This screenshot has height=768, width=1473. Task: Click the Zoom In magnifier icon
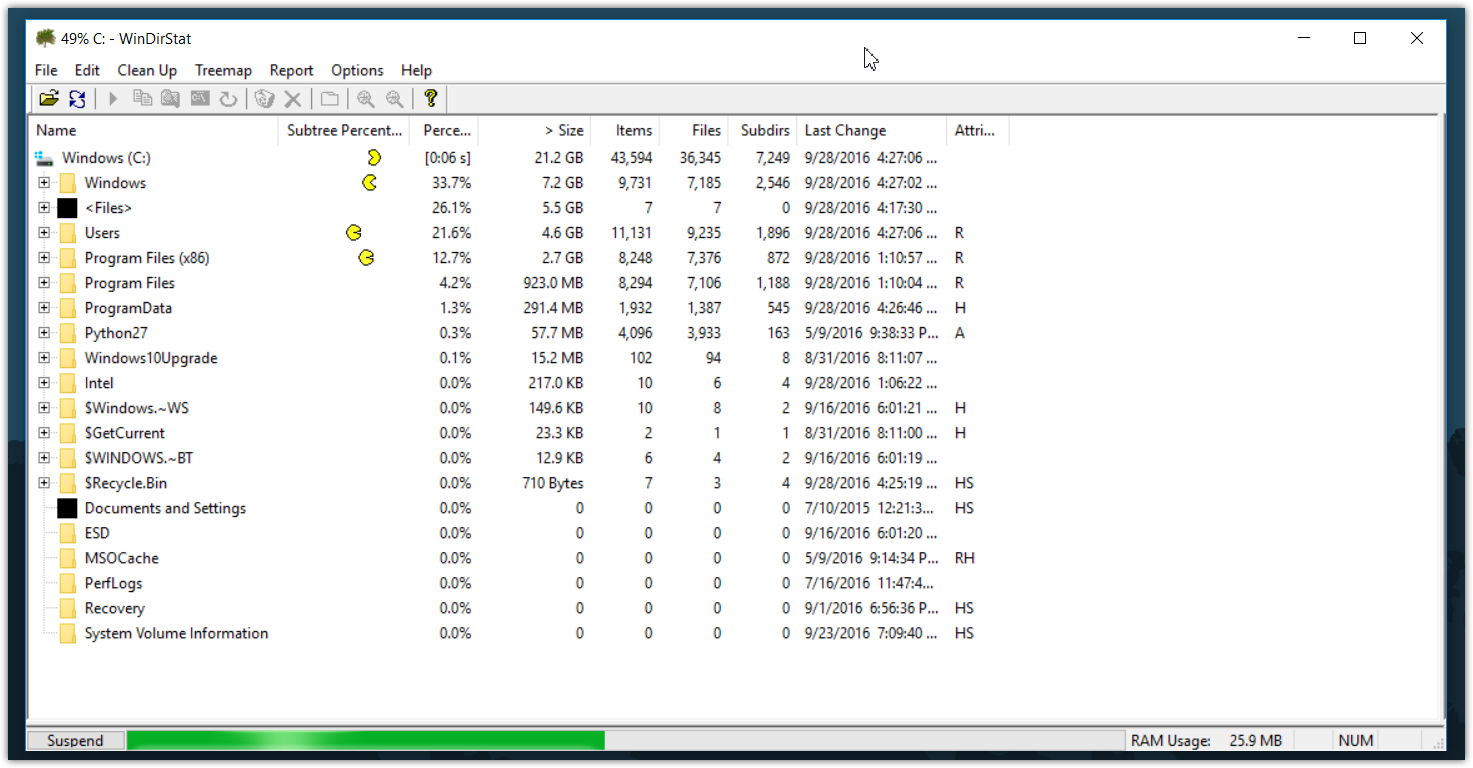tap(366, 98)
